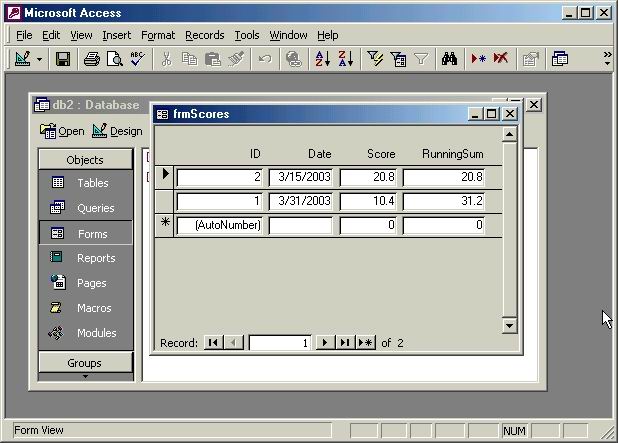Go to last record navigation button
The height and width of the screenshot is (443, 618).
[345, 343]
